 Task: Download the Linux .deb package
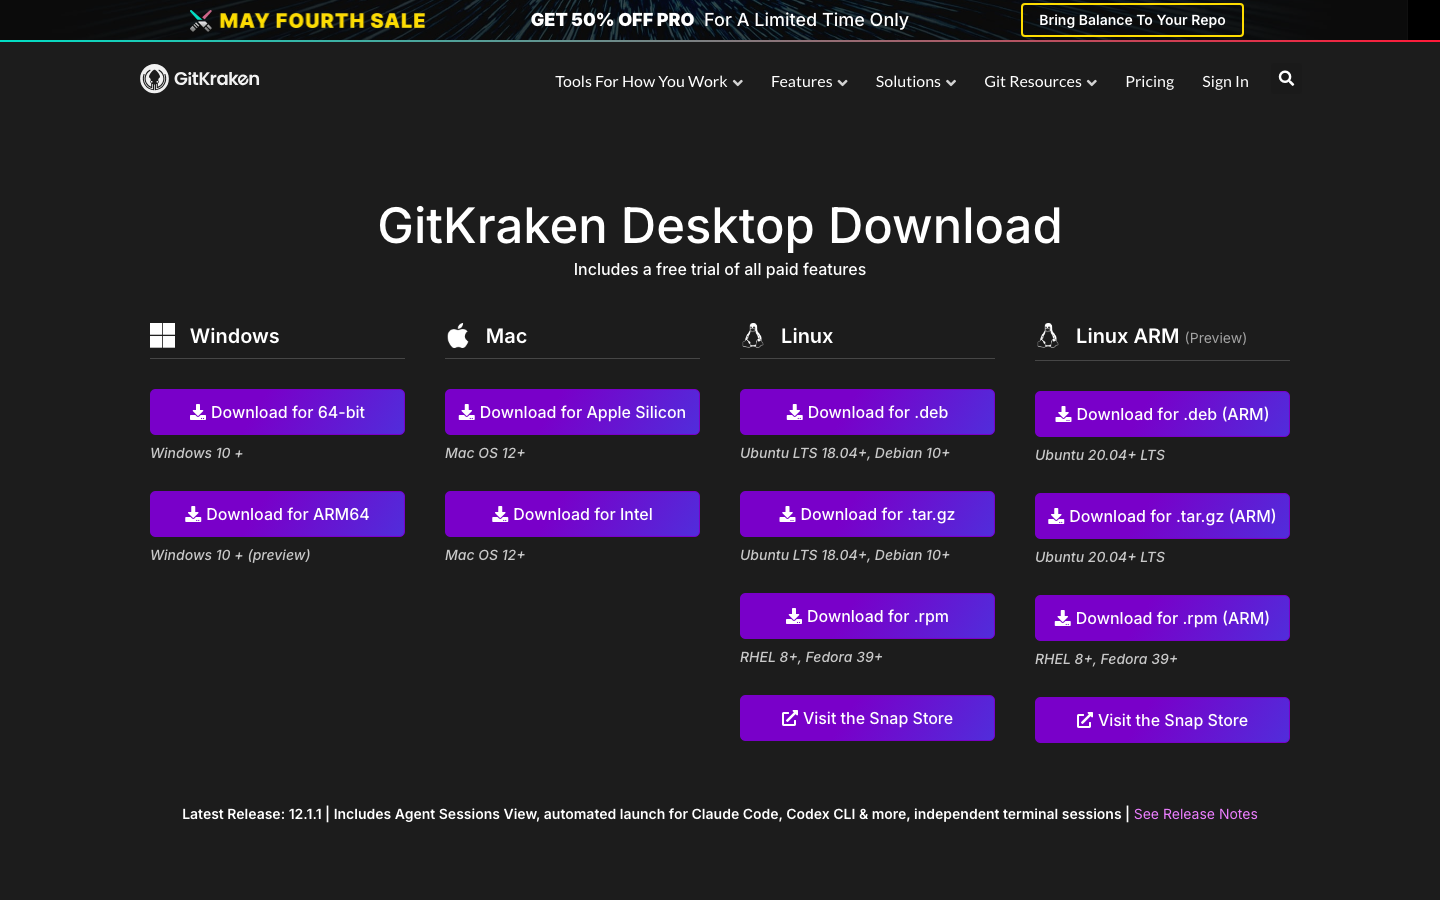867,412
